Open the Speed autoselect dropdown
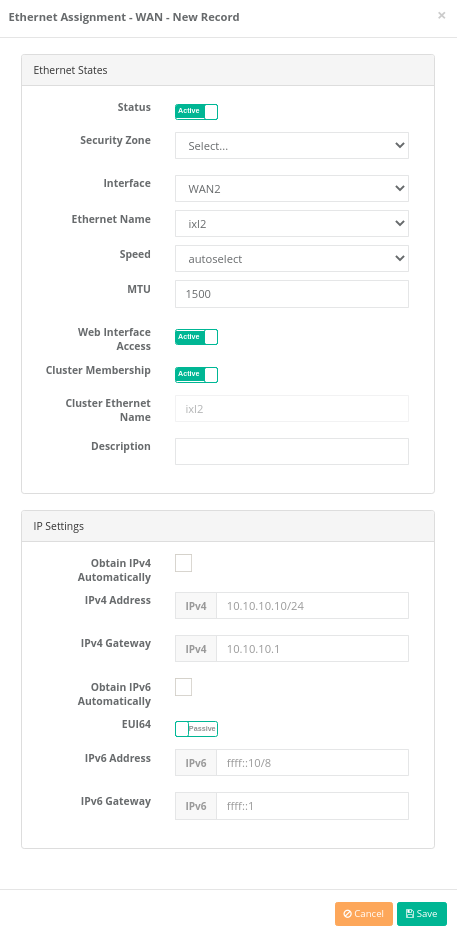Screen dimensions: 457x935 (x=292, y=259)
